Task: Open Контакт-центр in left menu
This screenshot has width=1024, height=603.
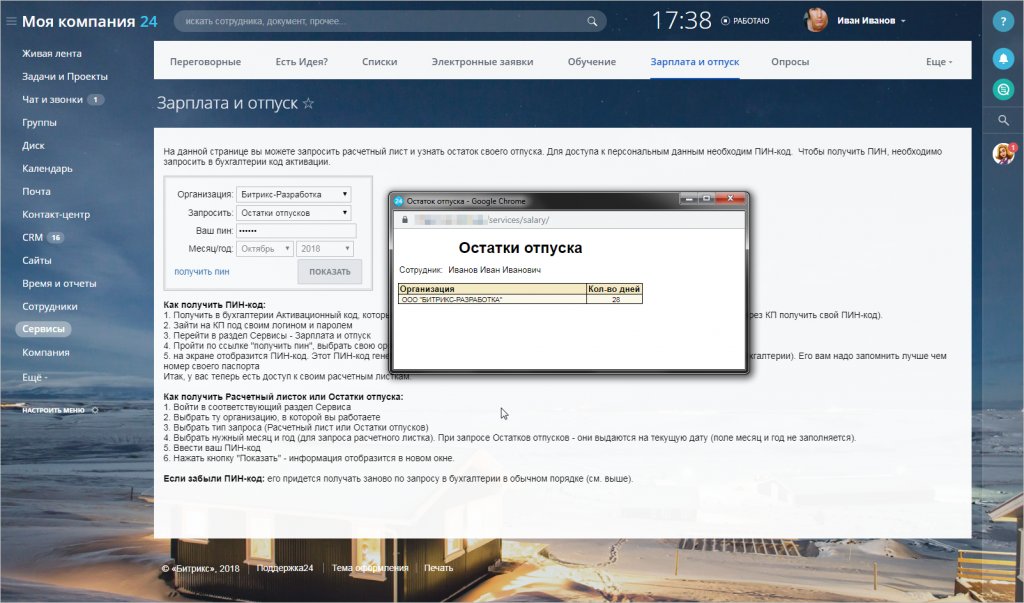Action: click(56, 214)
